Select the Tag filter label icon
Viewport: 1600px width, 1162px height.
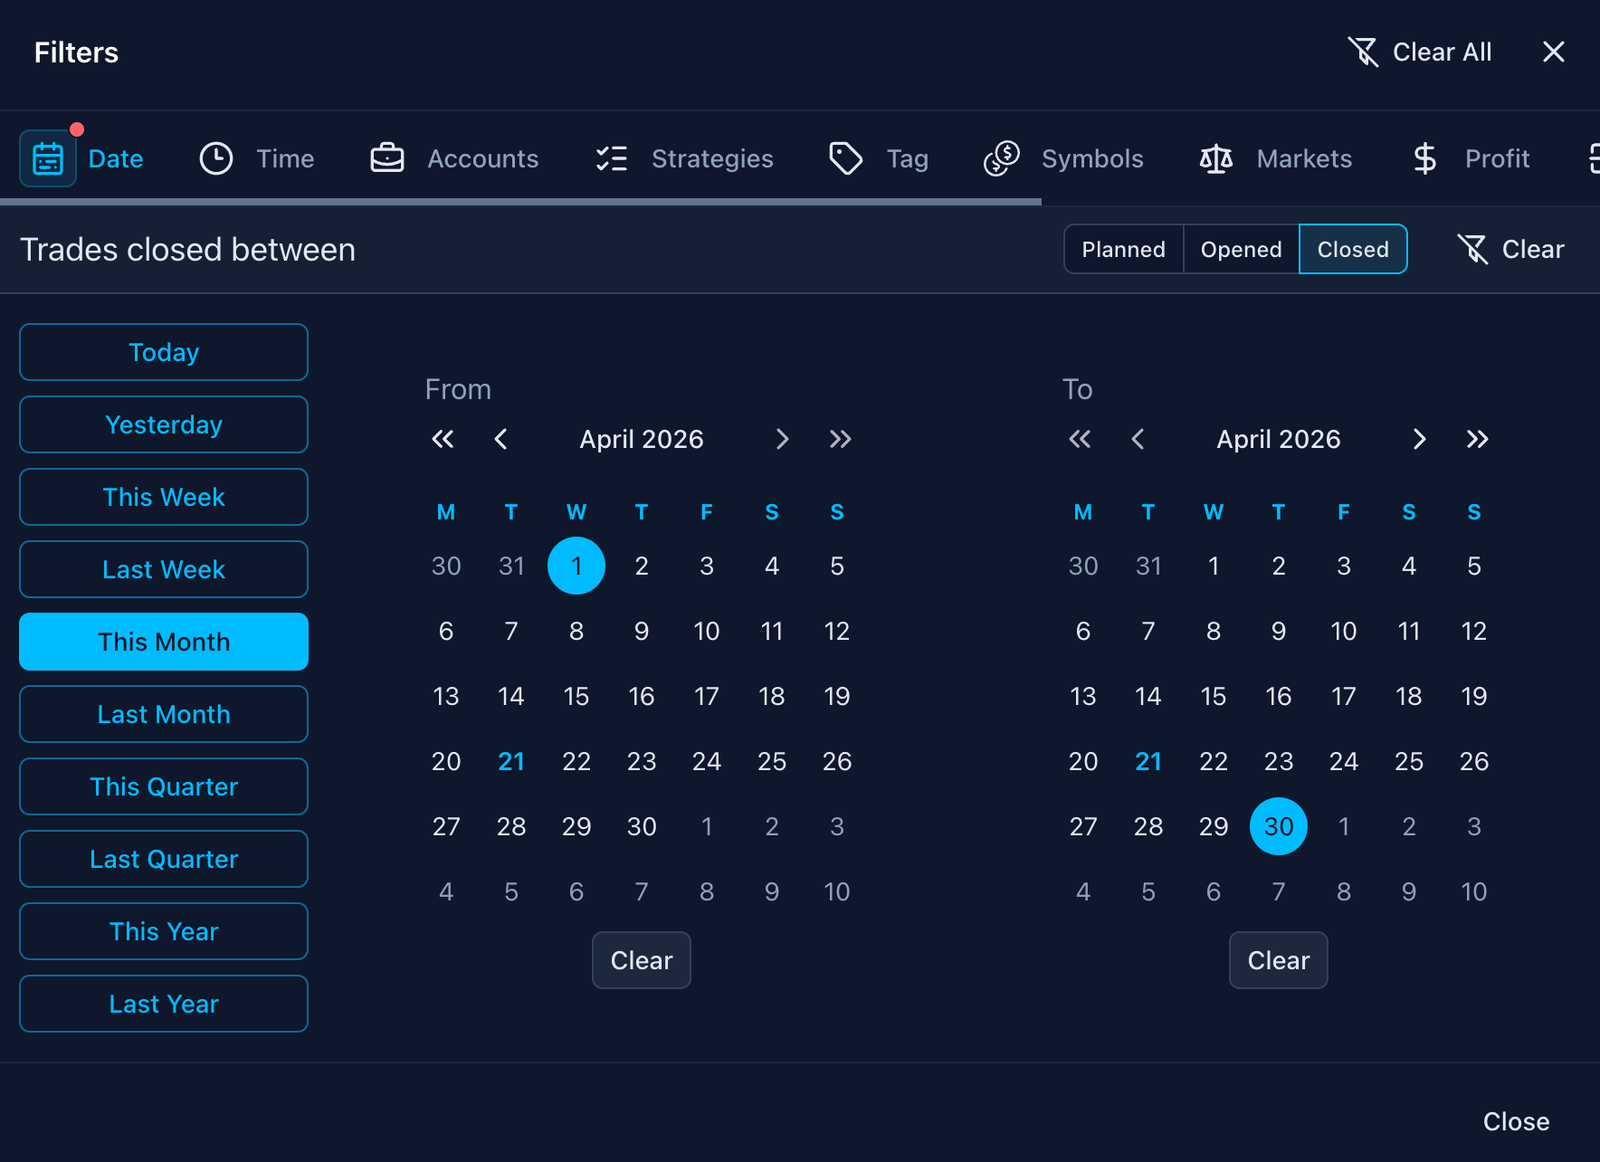tap(845, 158)
